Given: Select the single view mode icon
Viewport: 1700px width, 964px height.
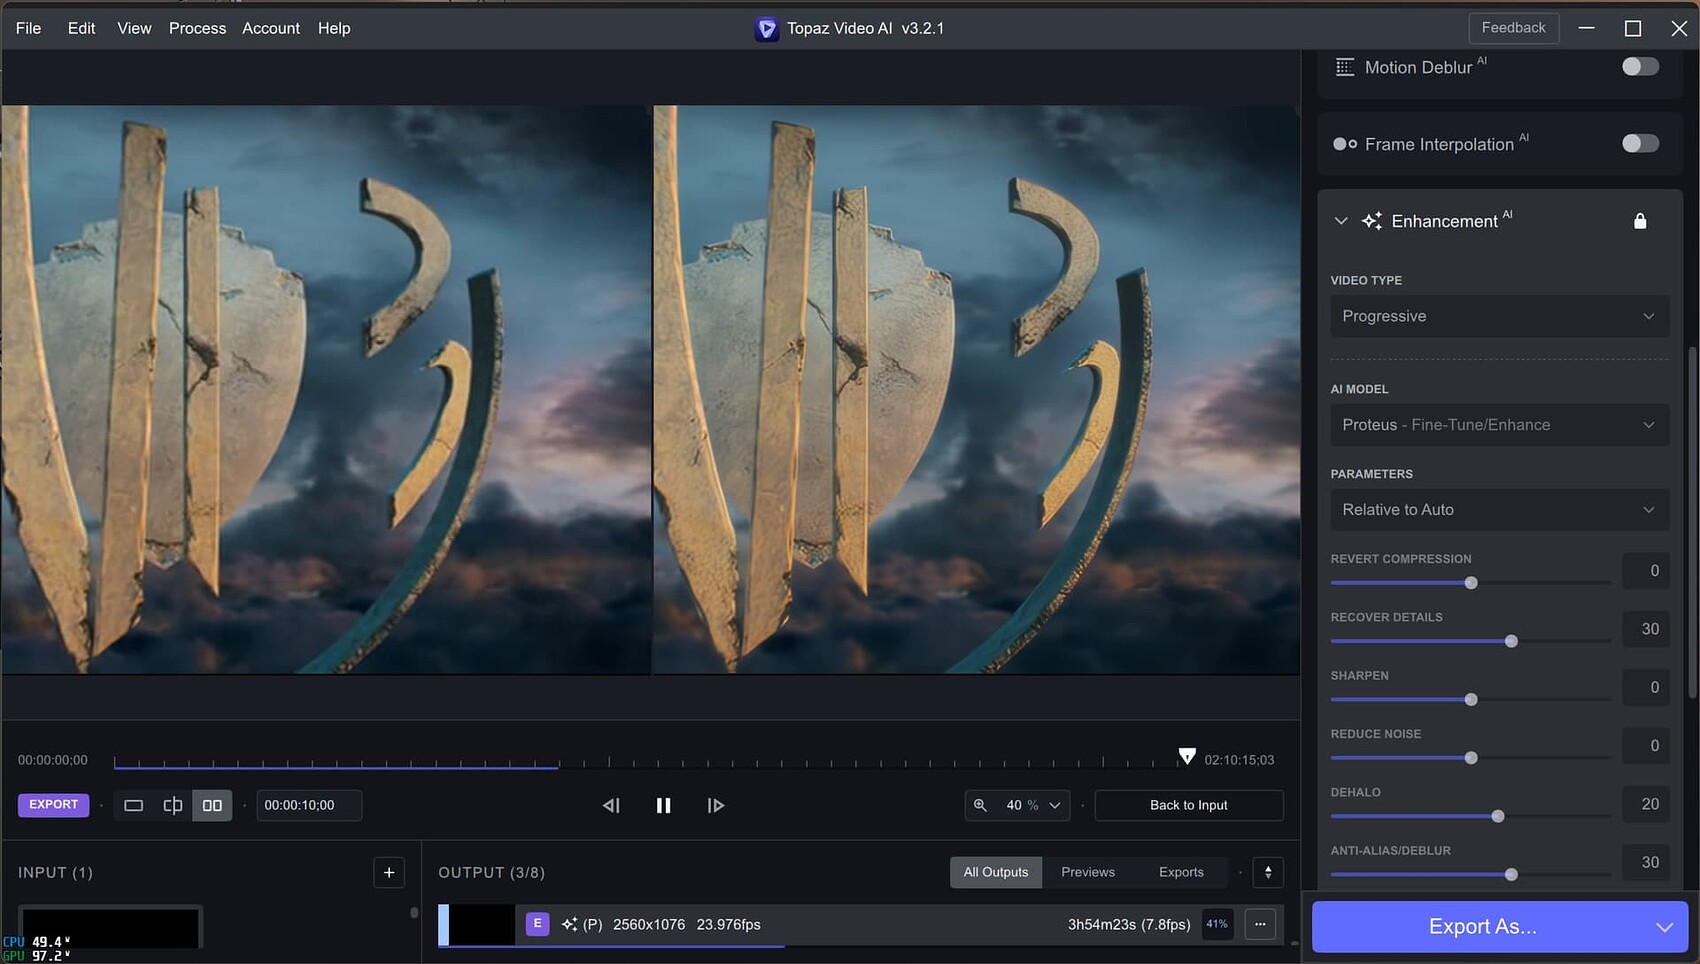Looking at the screenshot, I should click(x=133, y=805).
